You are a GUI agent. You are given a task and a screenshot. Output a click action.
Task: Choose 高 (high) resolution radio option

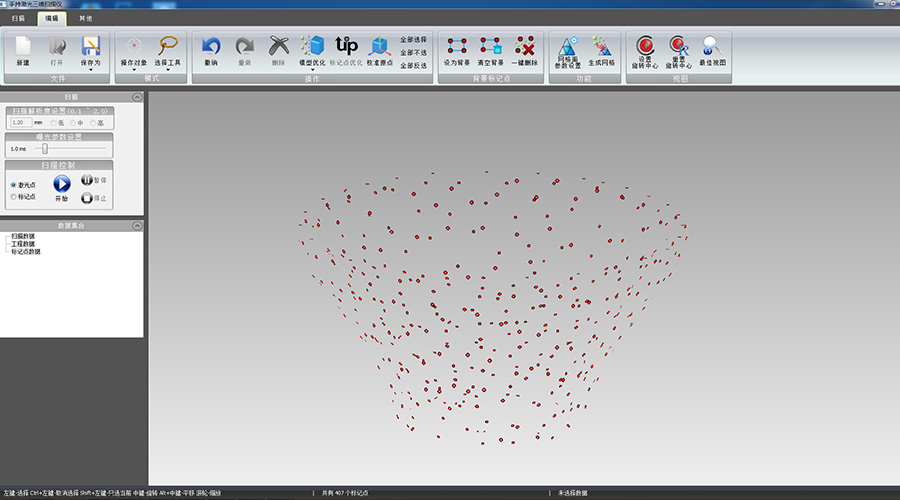[x=92, y=122]
